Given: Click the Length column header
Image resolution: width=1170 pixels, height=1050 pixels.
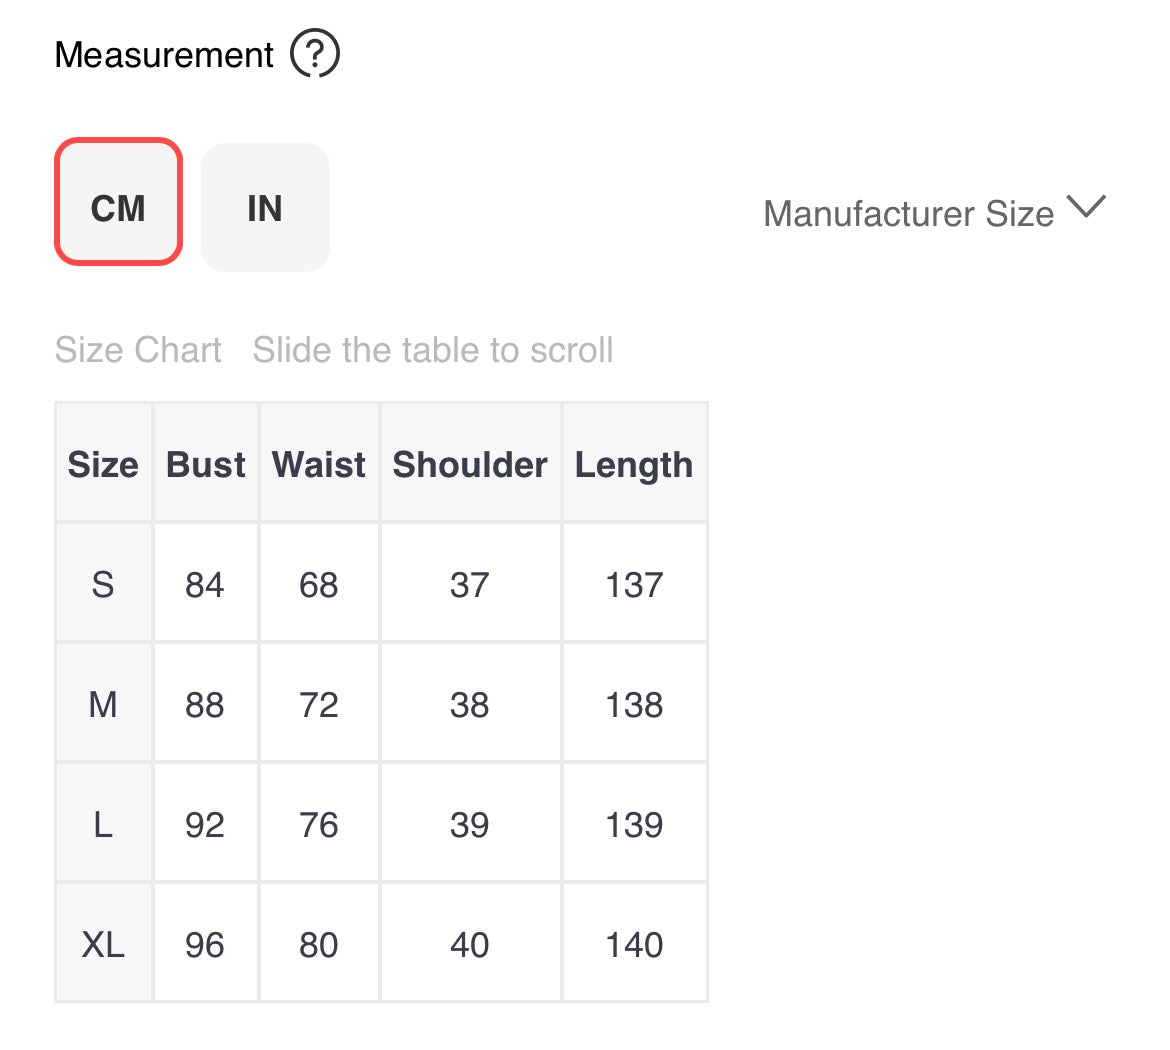Looking at the screenshot, I should 634,465.
